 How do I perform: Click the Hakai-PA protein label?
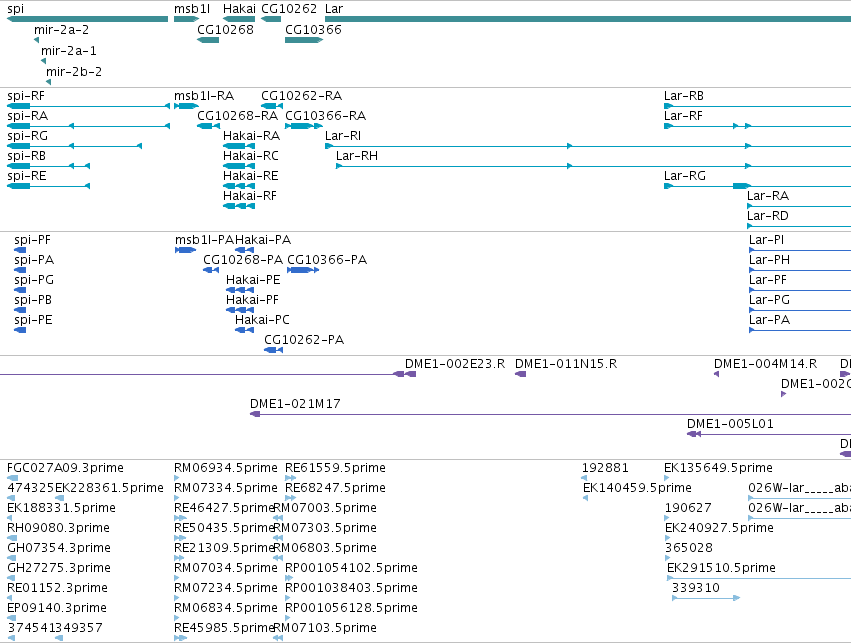tap(263, 240)
